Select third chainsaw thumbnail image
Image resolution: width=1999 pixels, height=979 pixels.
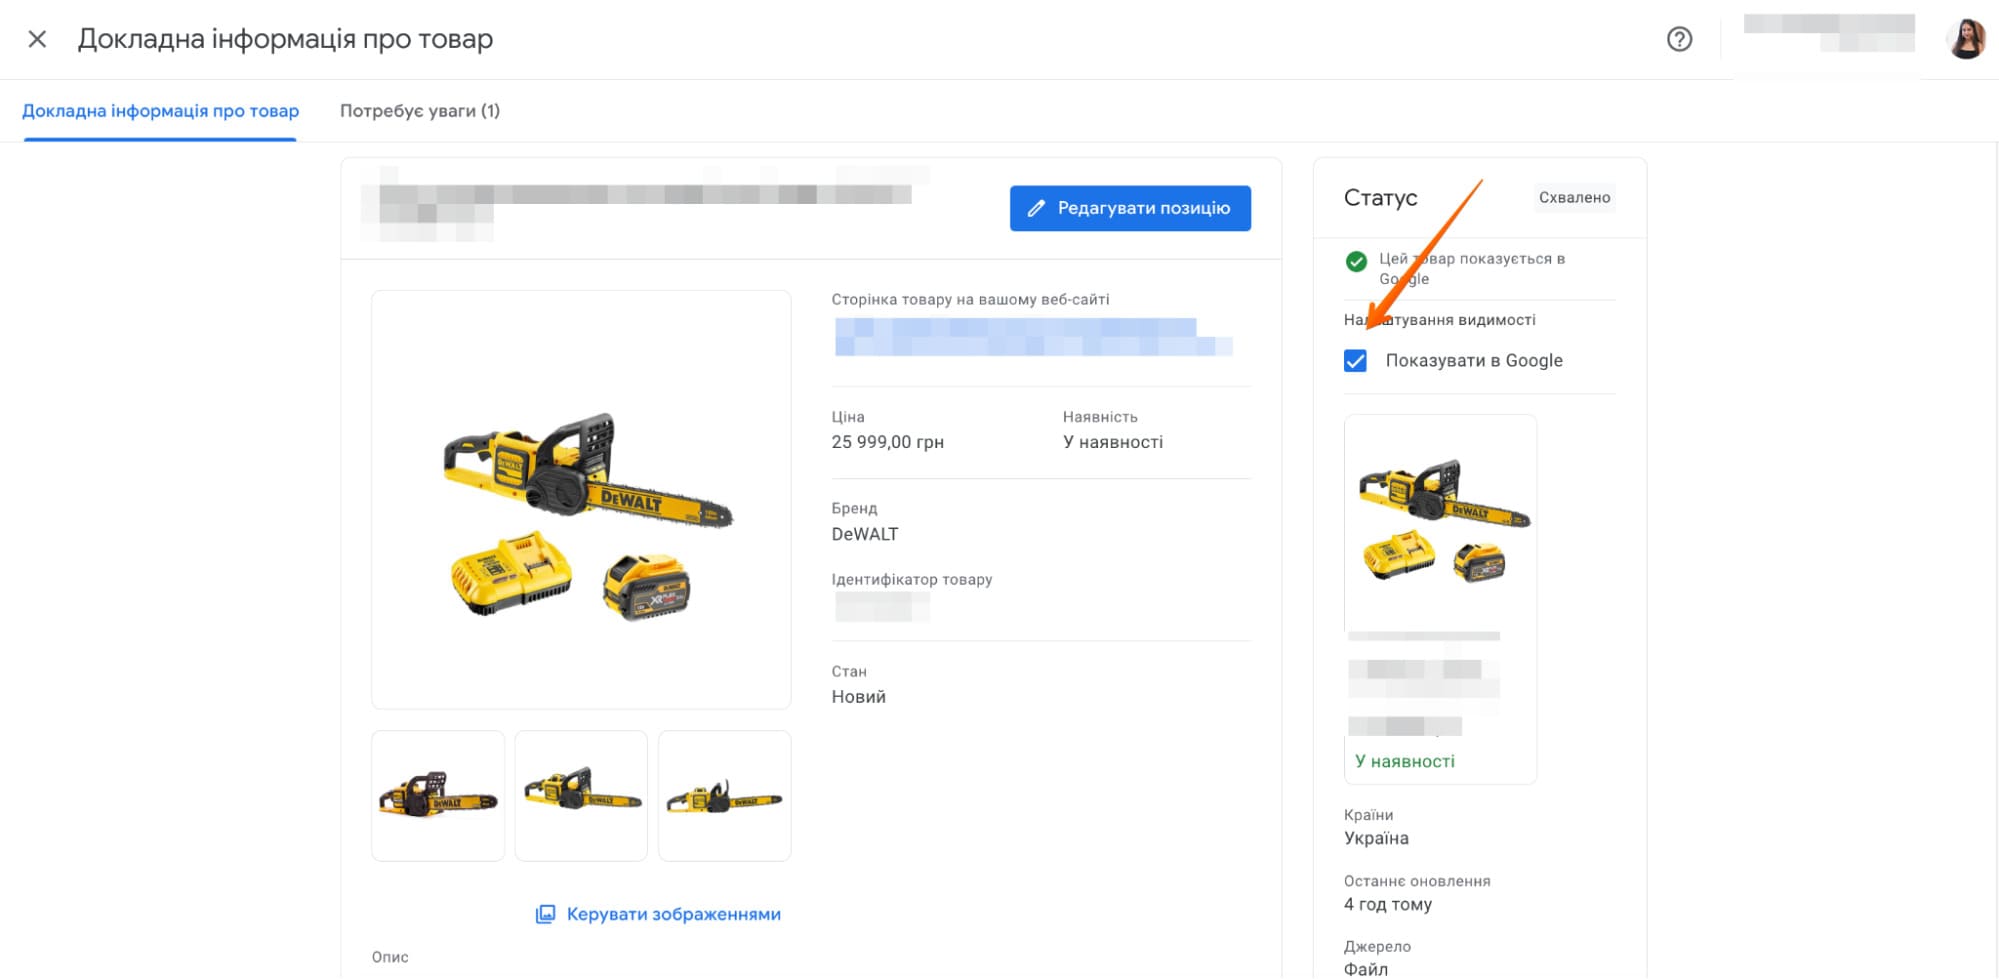pyautogui.click(x=724, y=796)
